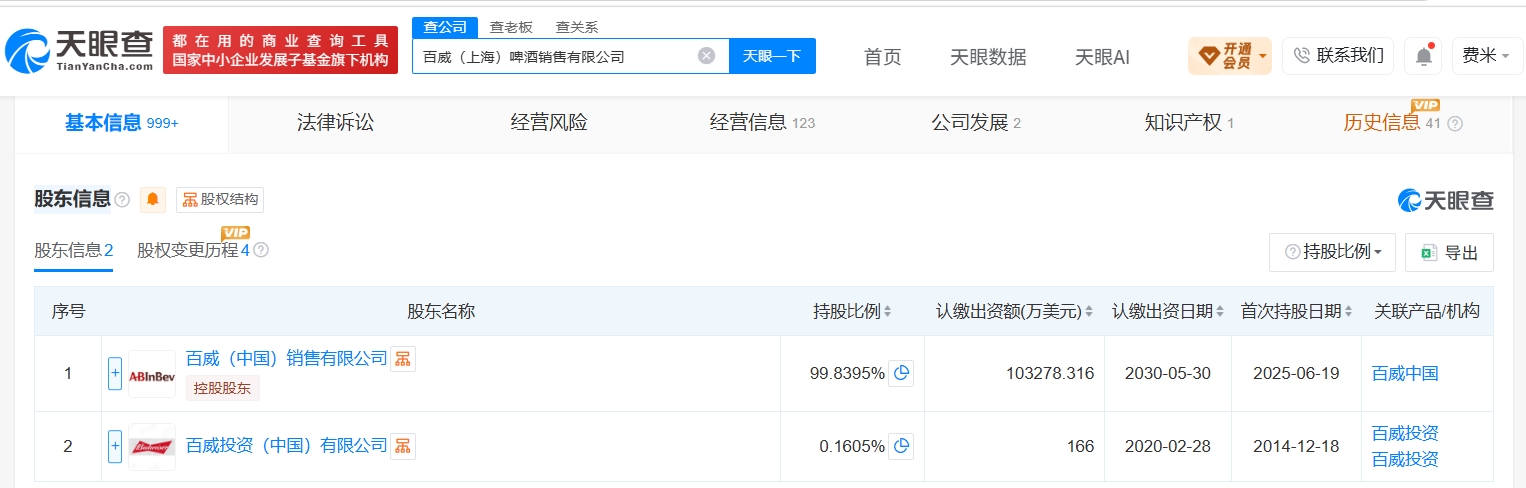The width and height of the screenshot is (1526, 488).
Task: Click the 2030-05-30 date cell
Action: 1168,373
